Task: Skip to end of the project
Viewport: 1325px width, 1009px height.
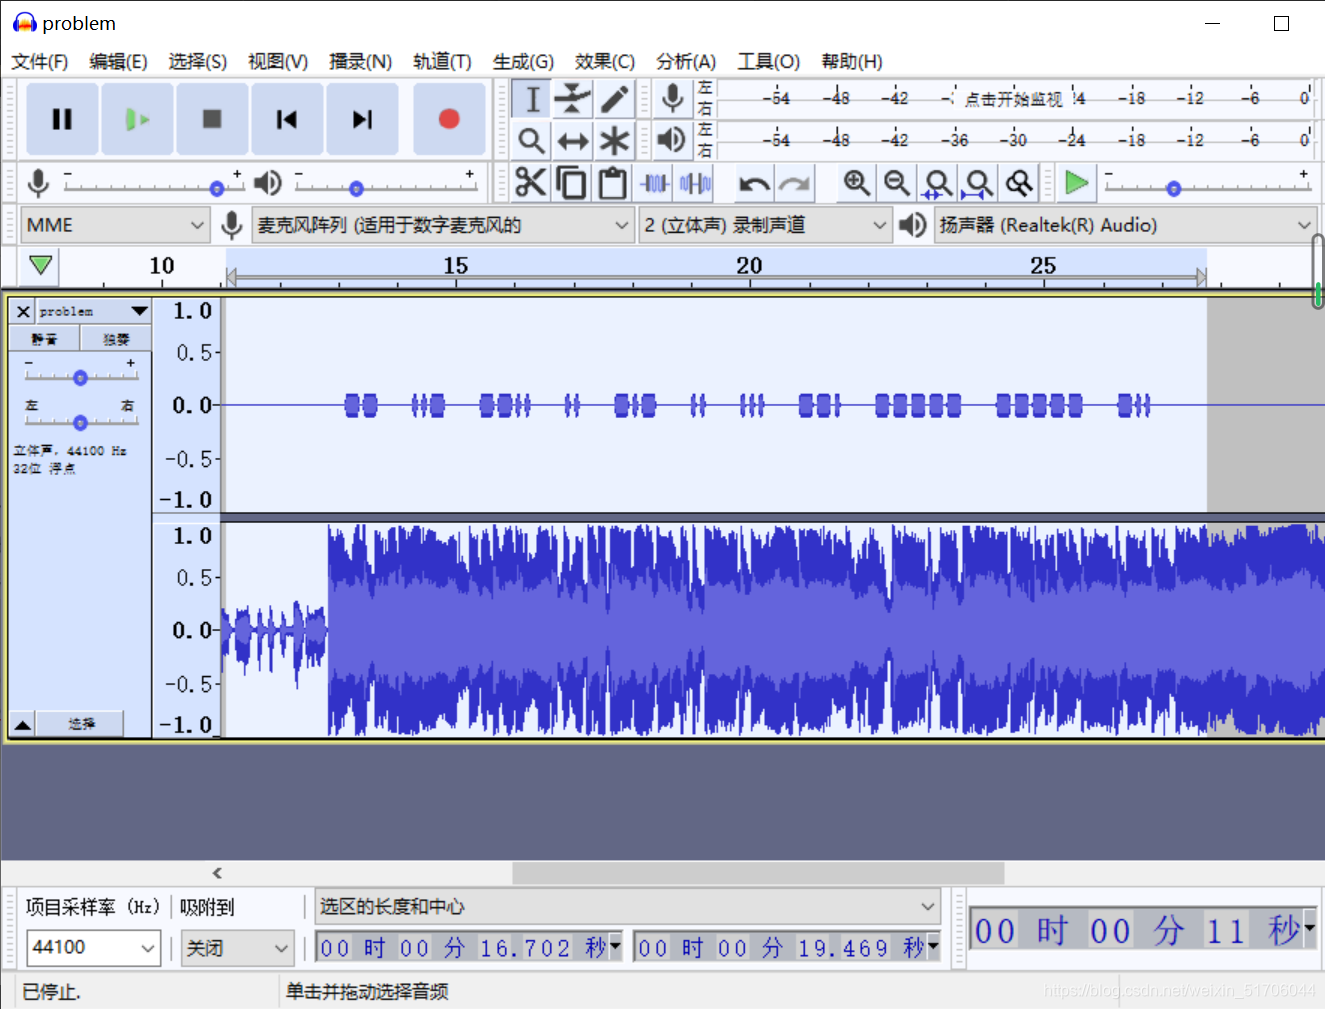Action: (362, 119)
